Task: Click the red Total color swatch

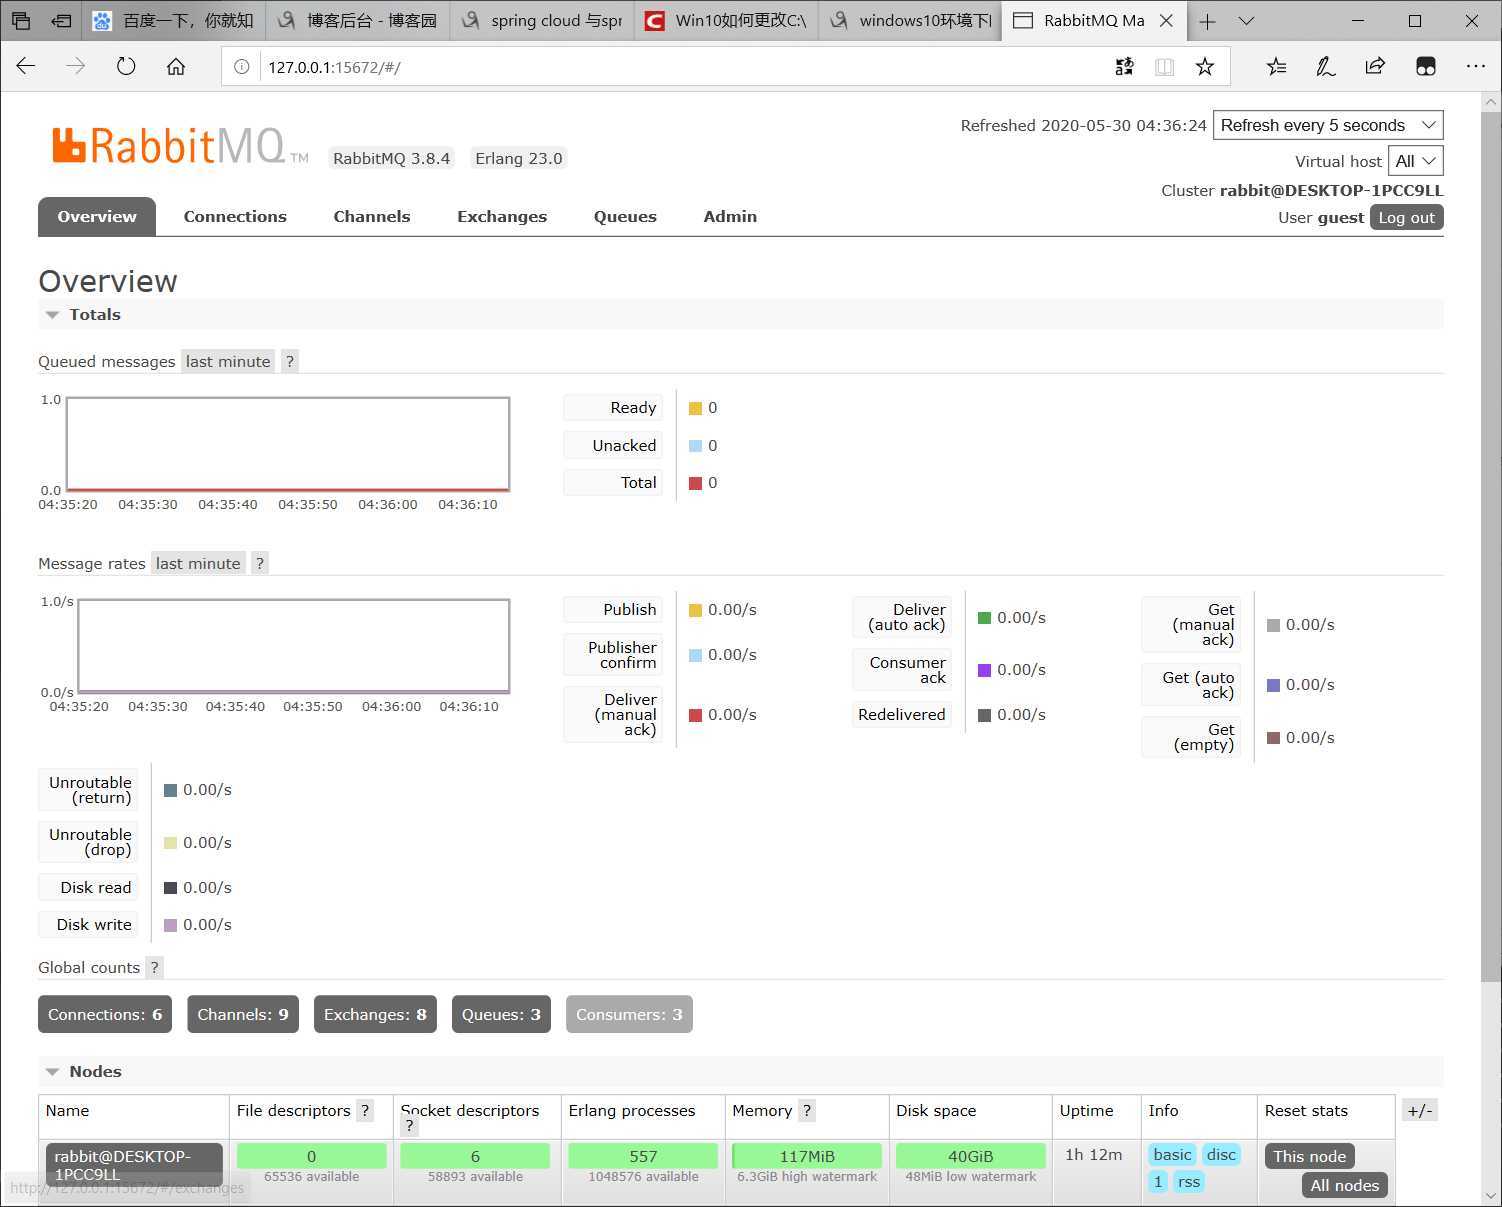Action: [x=695, y=483]
